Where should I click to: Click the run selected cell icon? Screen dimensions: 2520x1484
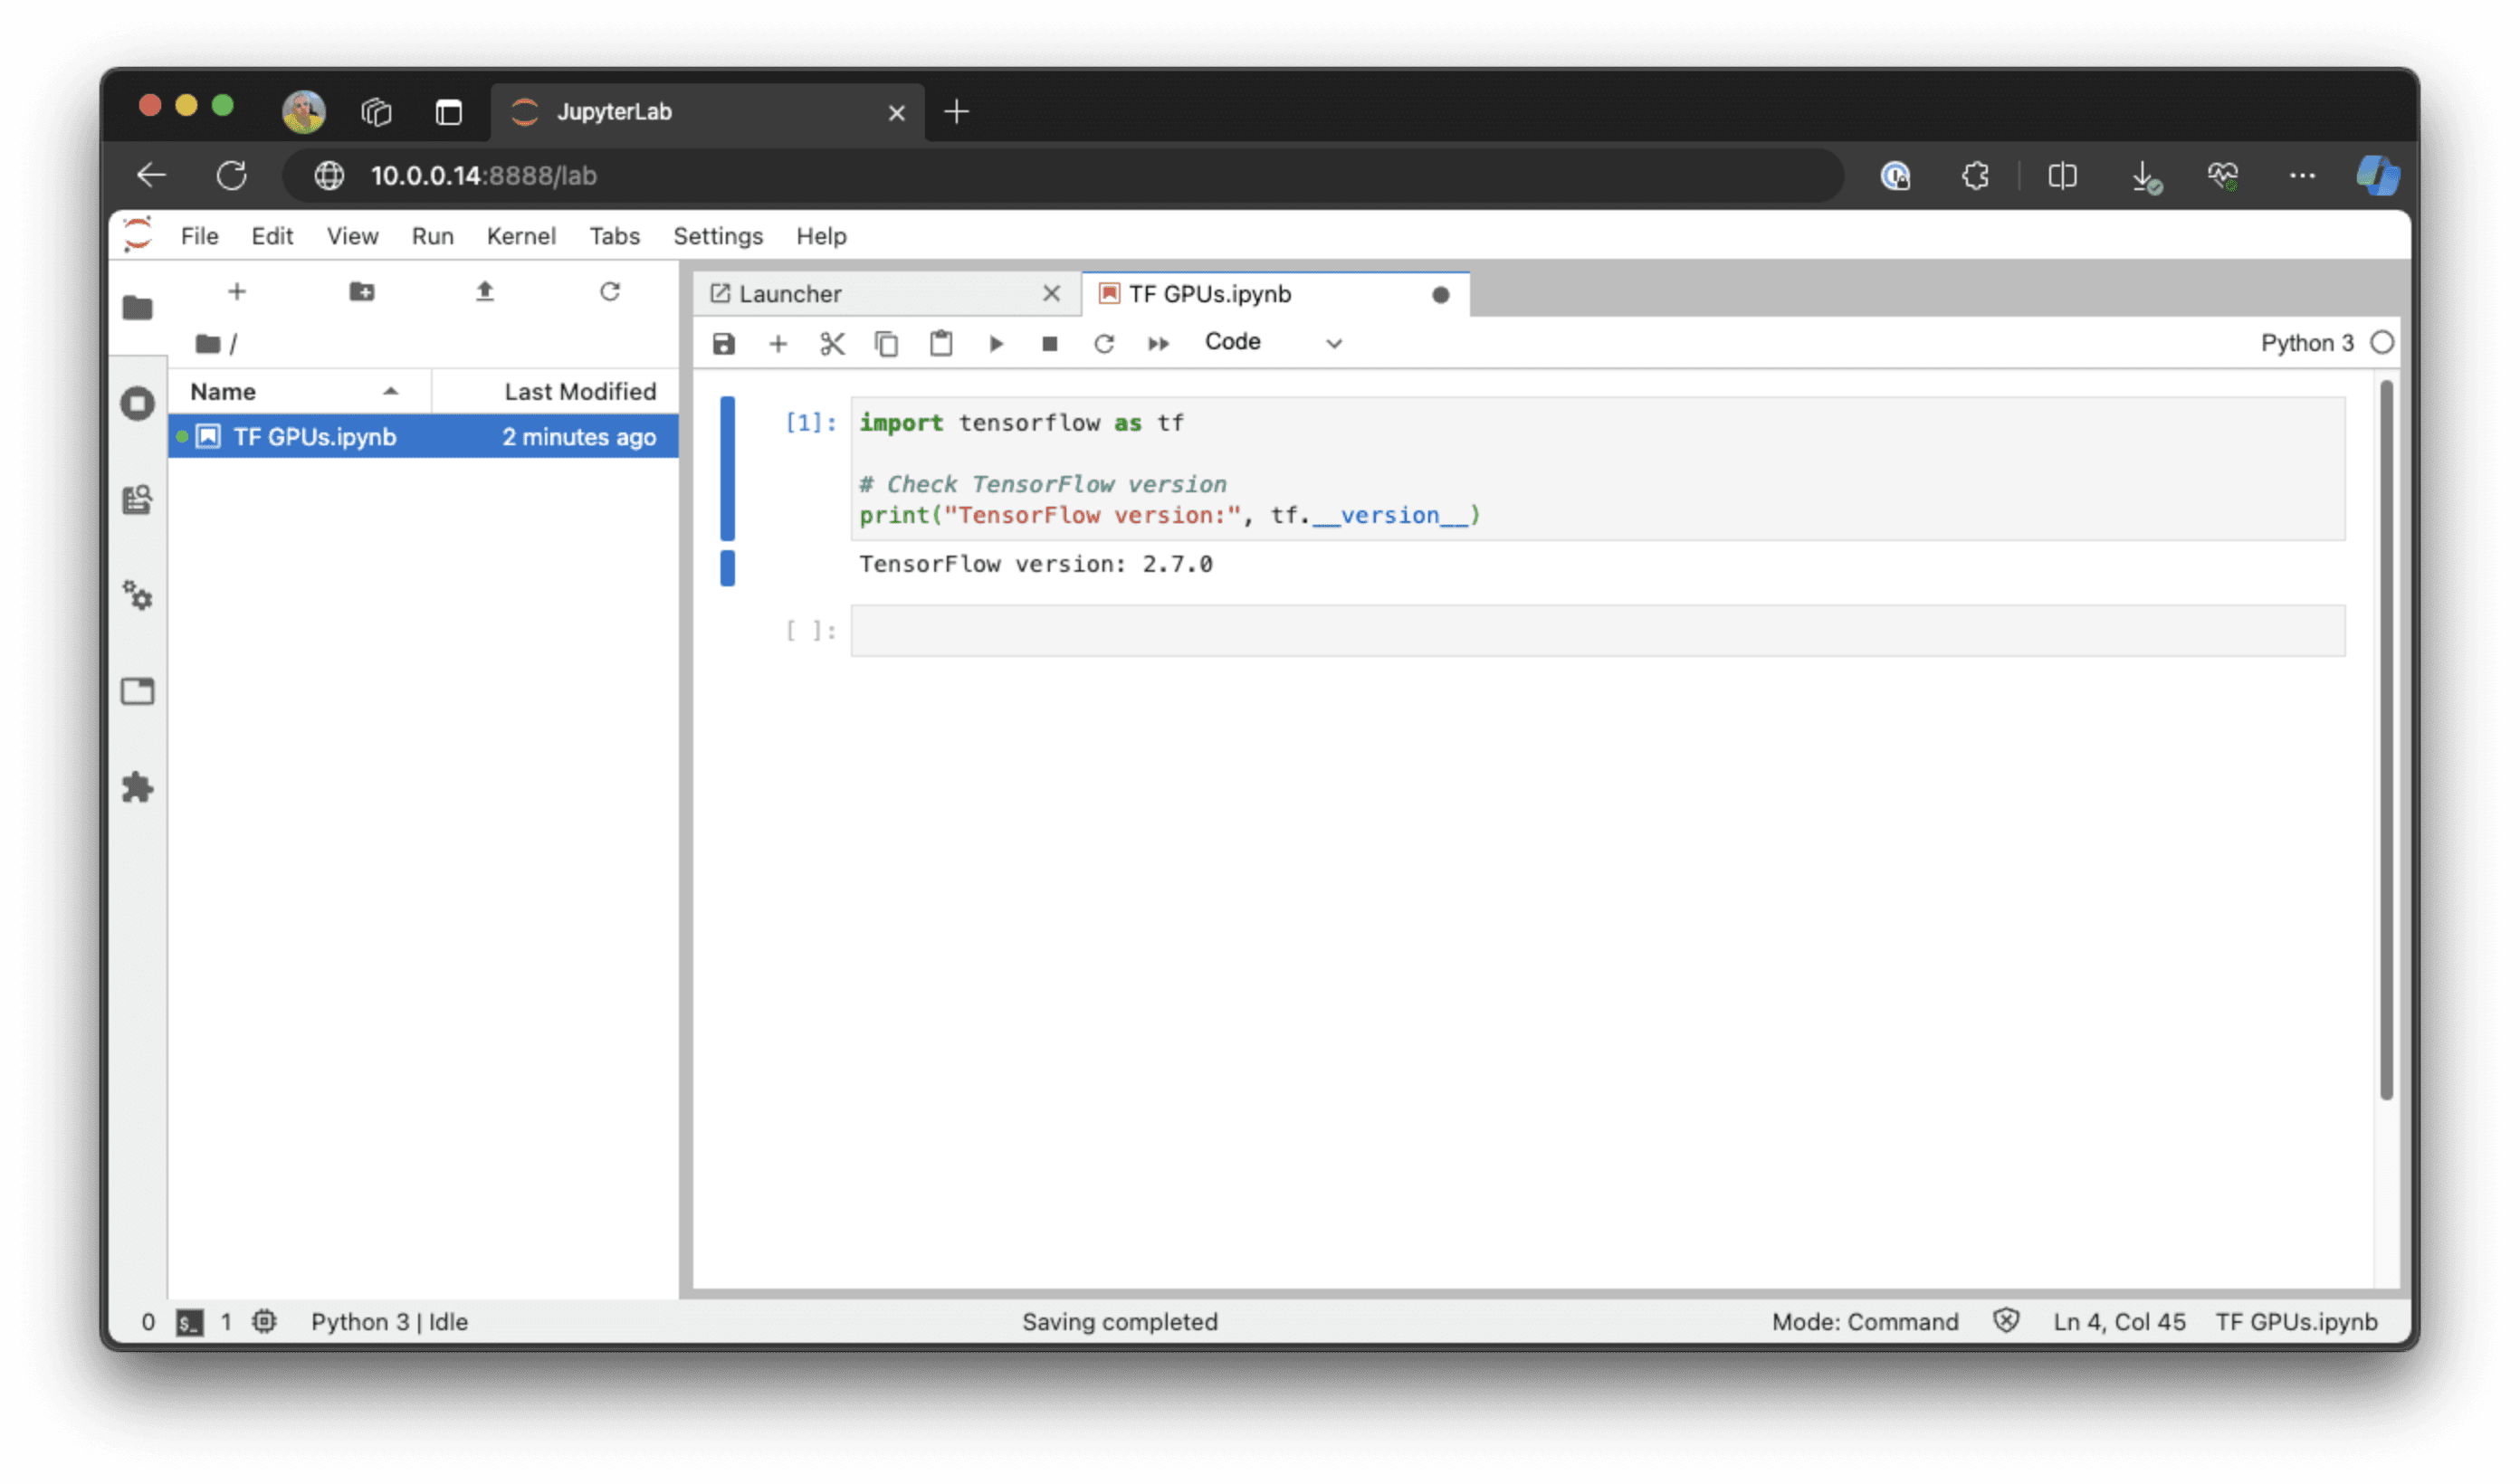pos(997,343)
